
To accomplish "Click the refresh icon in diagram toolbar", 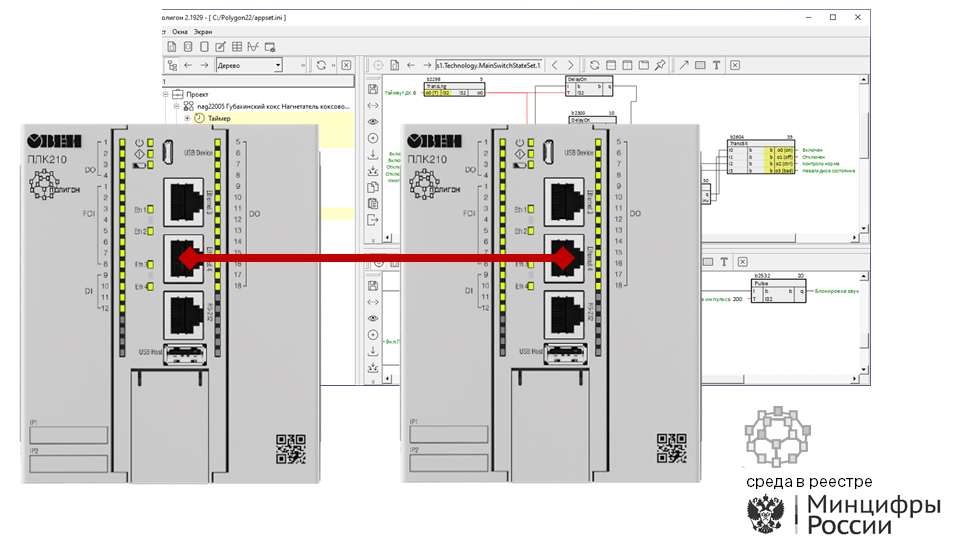I will pyautogui.click(x=594, y=65).
